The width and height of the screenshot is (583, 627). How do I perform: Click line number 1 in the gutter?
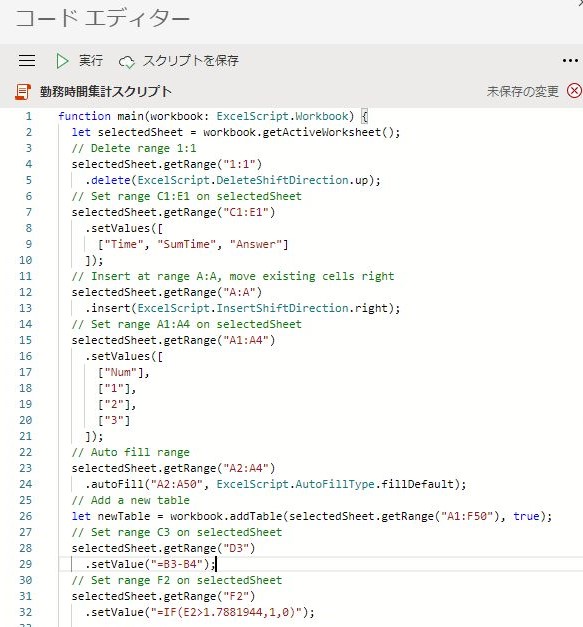(x=29, y=116)
